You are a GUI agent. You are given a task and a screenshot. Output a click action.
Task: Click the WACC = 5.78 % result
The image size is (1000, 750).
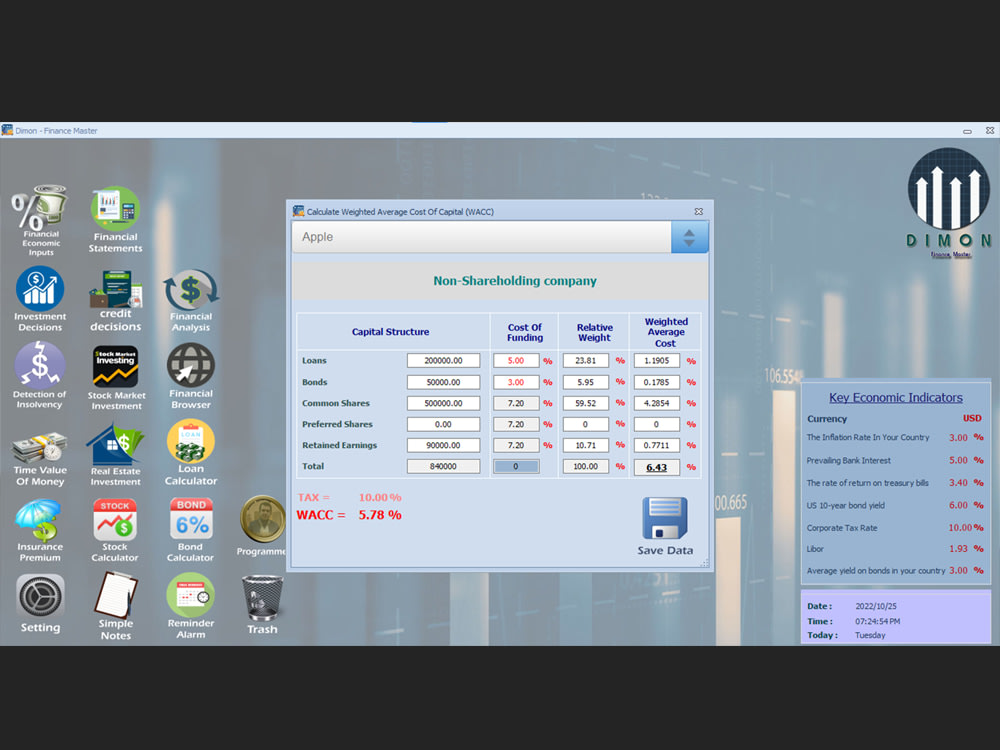point(349,515)
